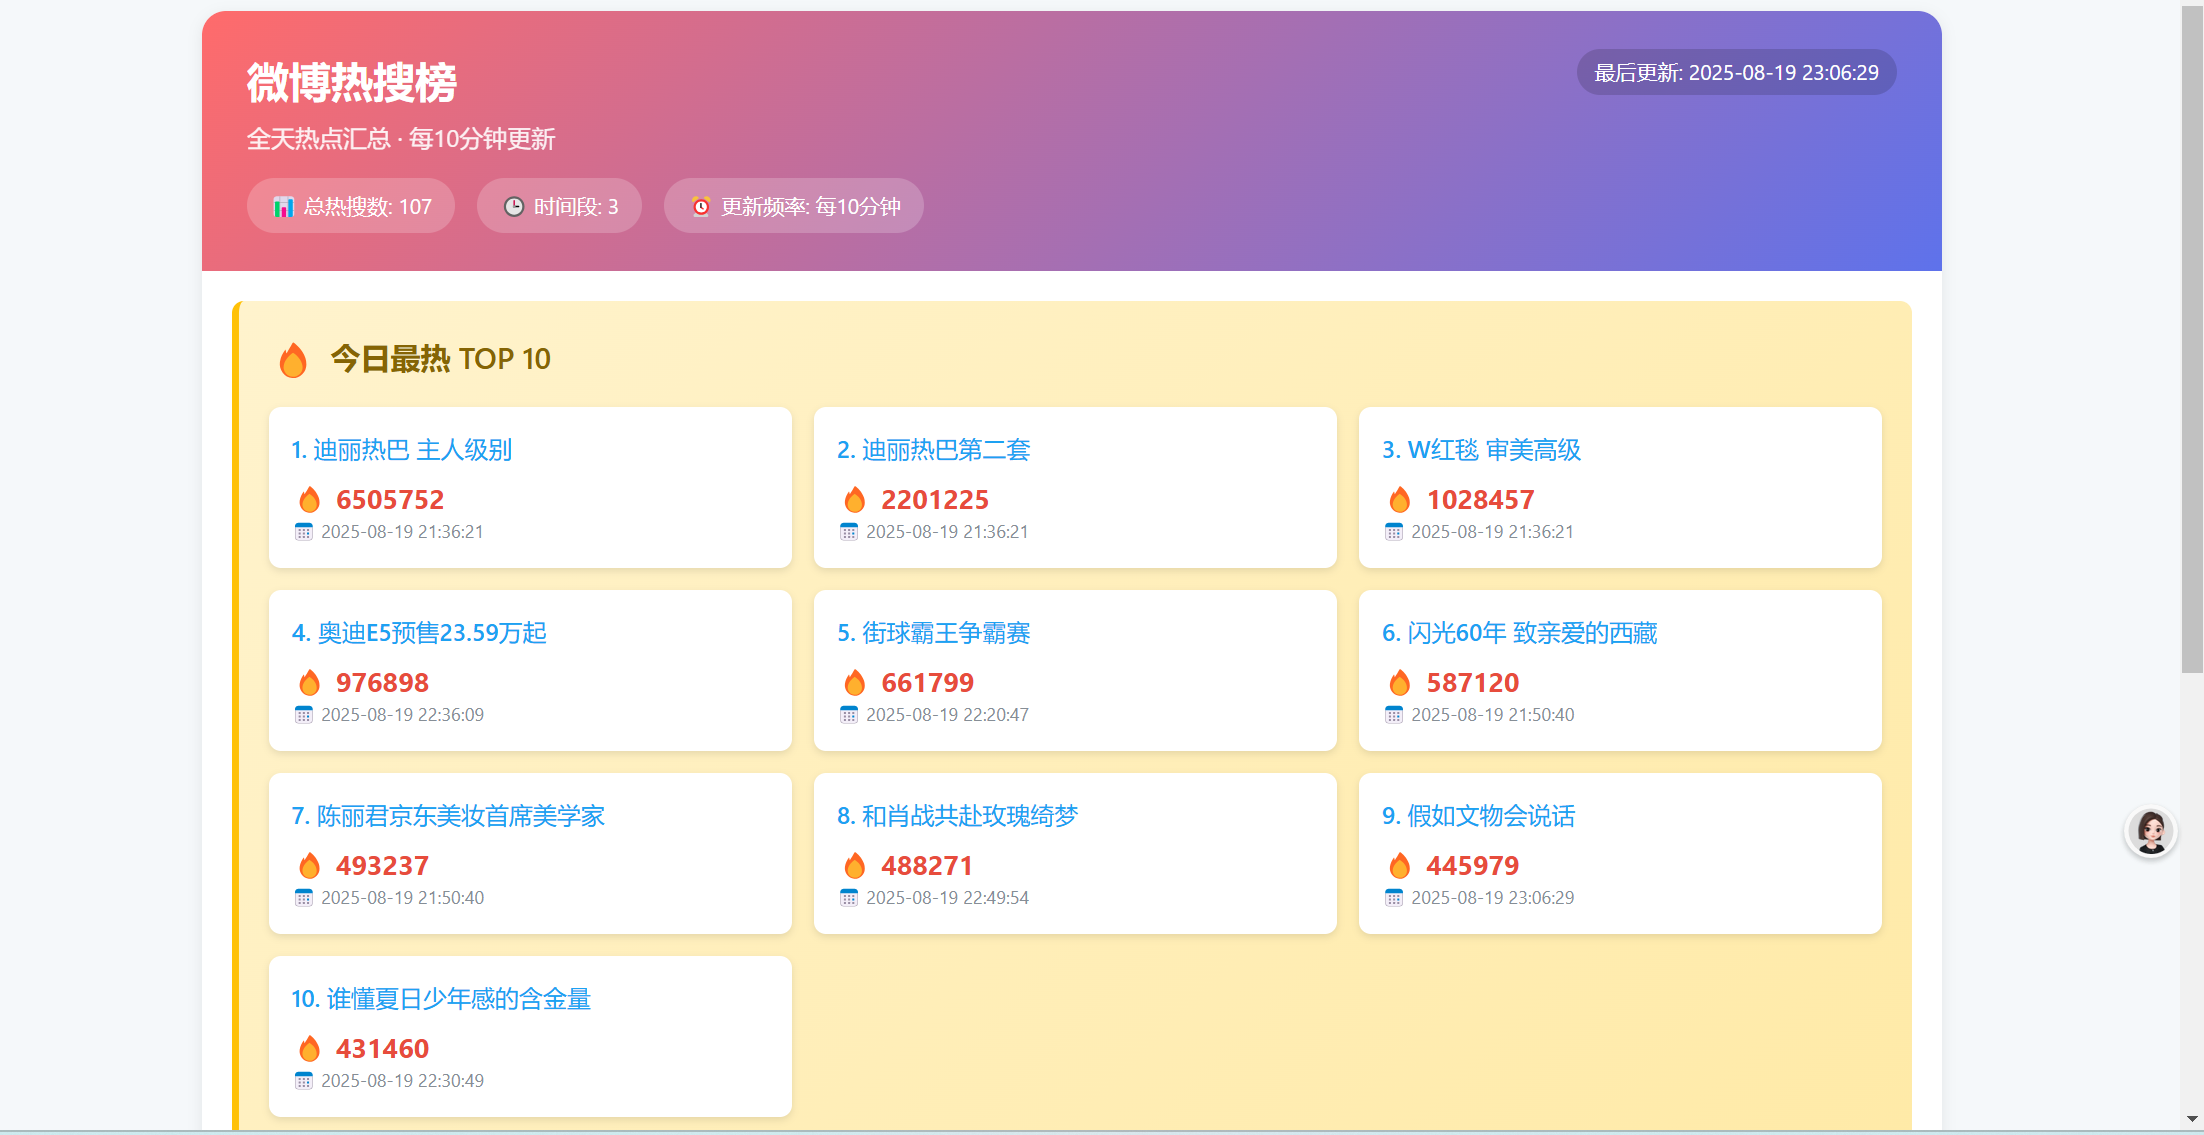
Task: Click the heat value 976898
Action: 382,683
